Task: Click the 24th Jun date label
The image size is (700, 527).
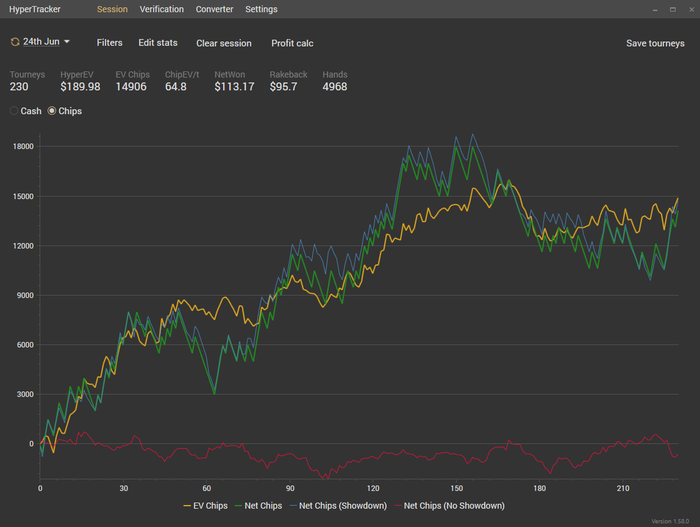Action: point(41,42)
